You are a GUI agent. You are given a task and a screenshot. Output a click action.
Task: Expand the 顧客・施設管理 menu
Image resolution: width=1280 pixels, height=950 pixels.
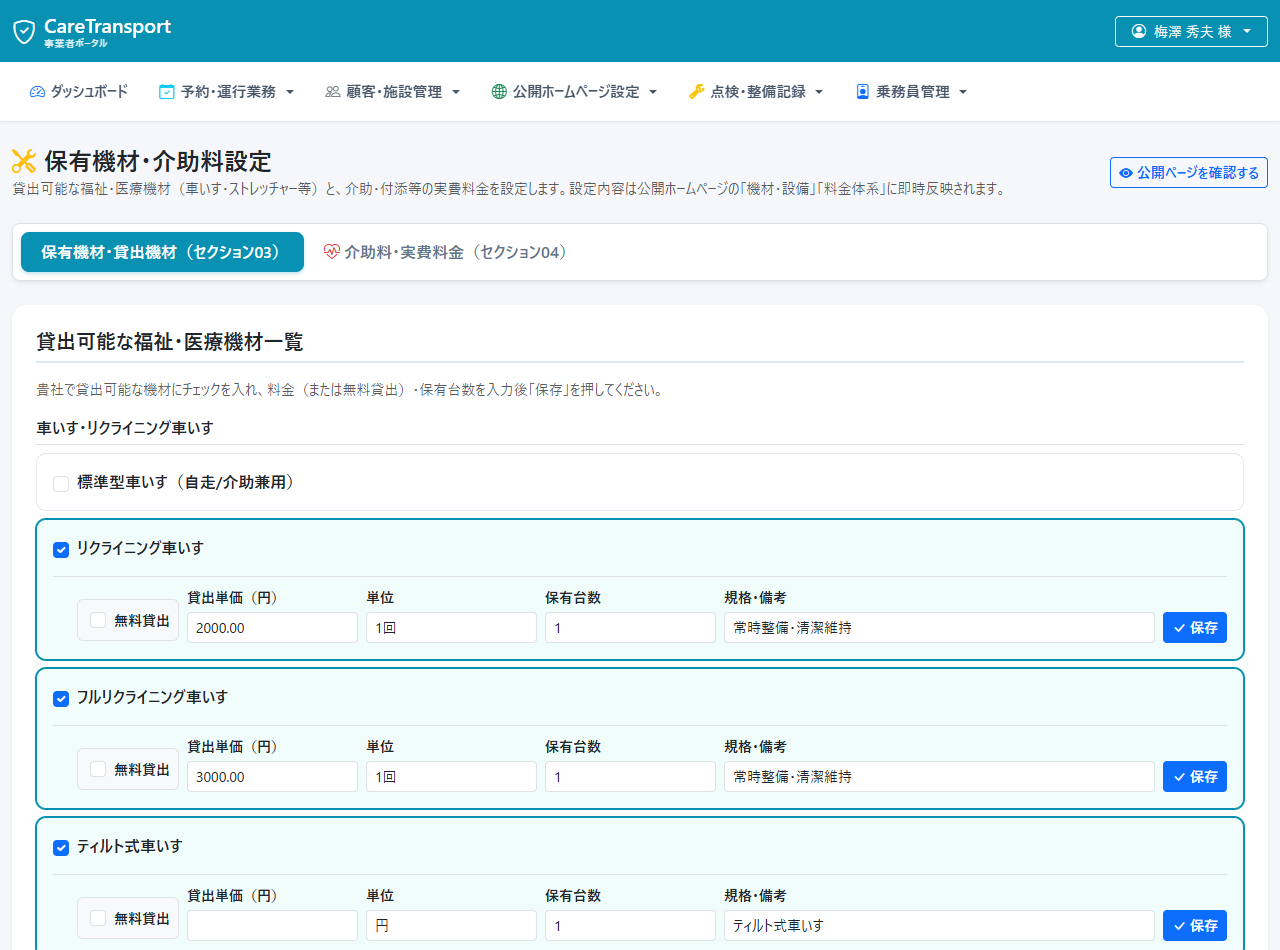click(393, 92)
